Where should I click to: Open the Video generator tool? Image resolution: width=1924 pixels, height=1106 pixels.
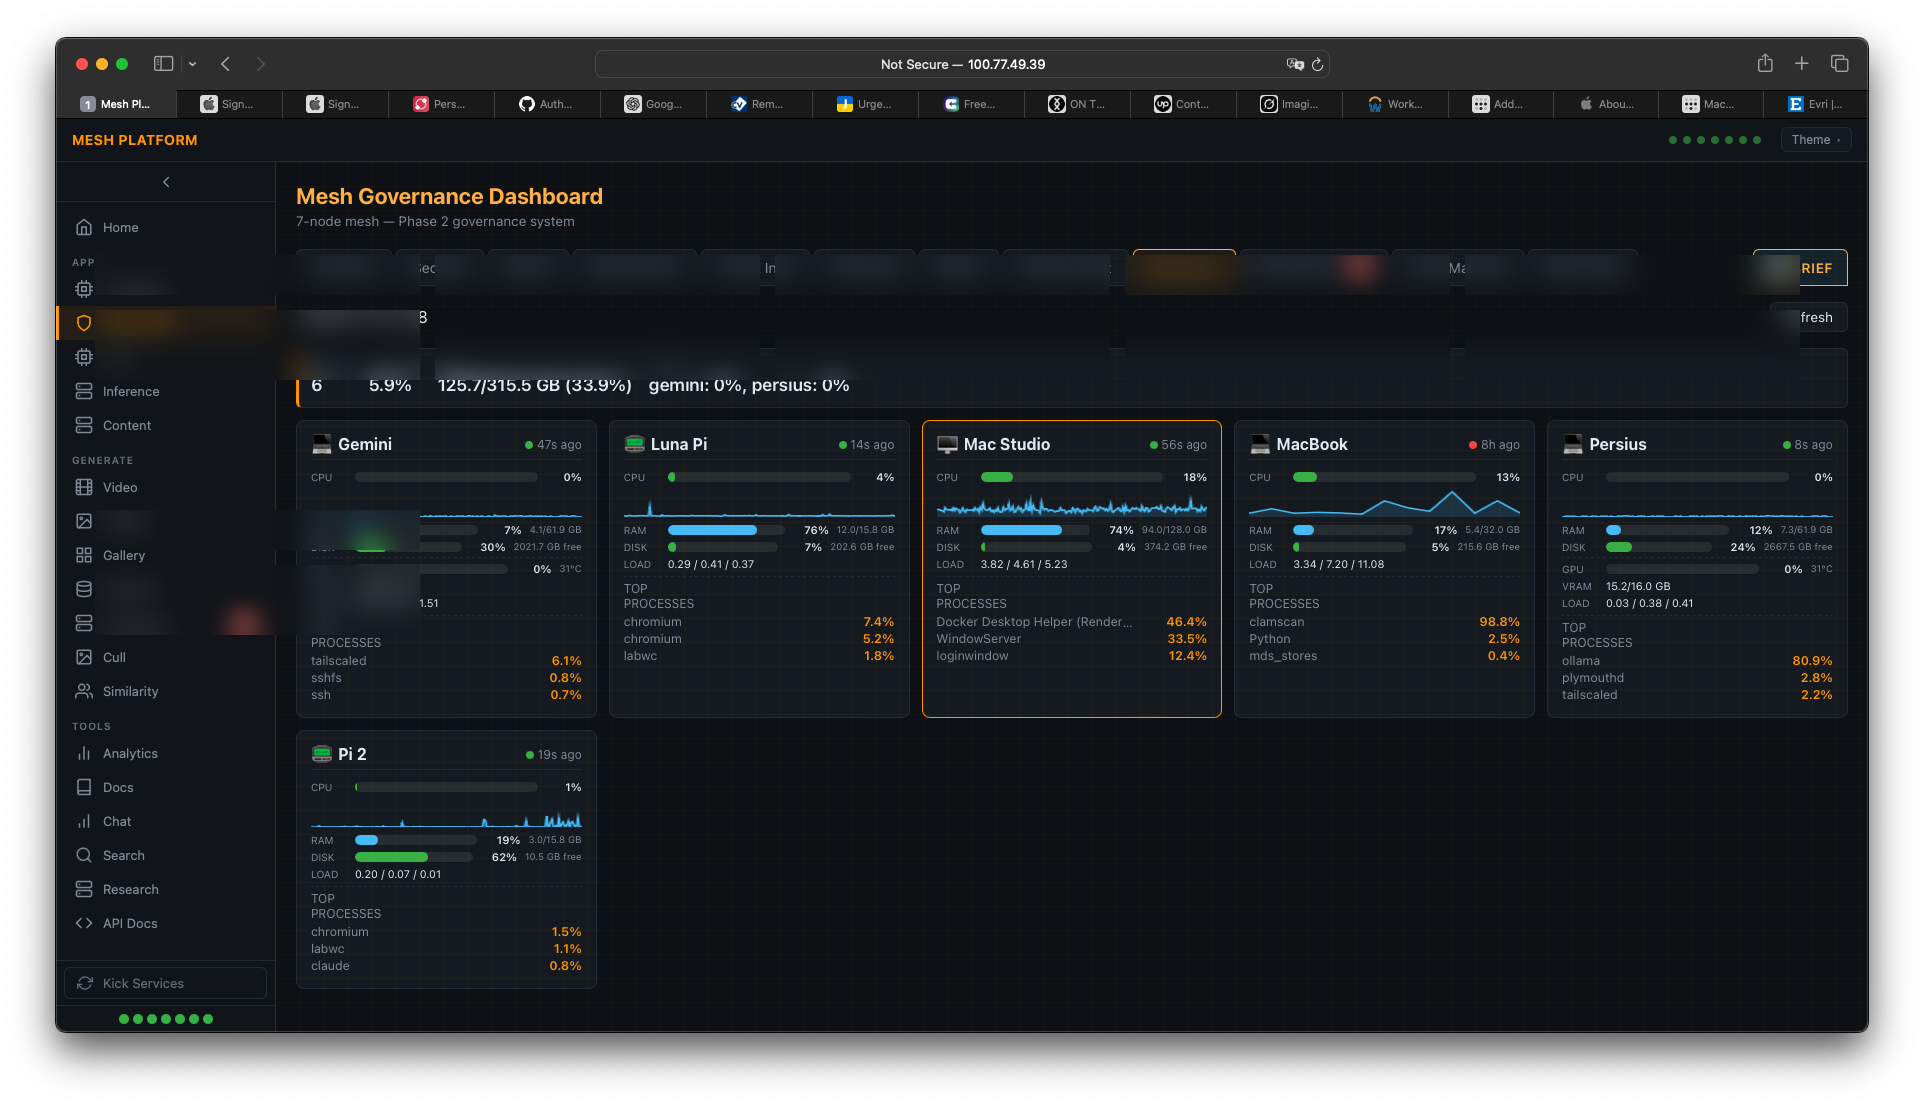[120, 487]
